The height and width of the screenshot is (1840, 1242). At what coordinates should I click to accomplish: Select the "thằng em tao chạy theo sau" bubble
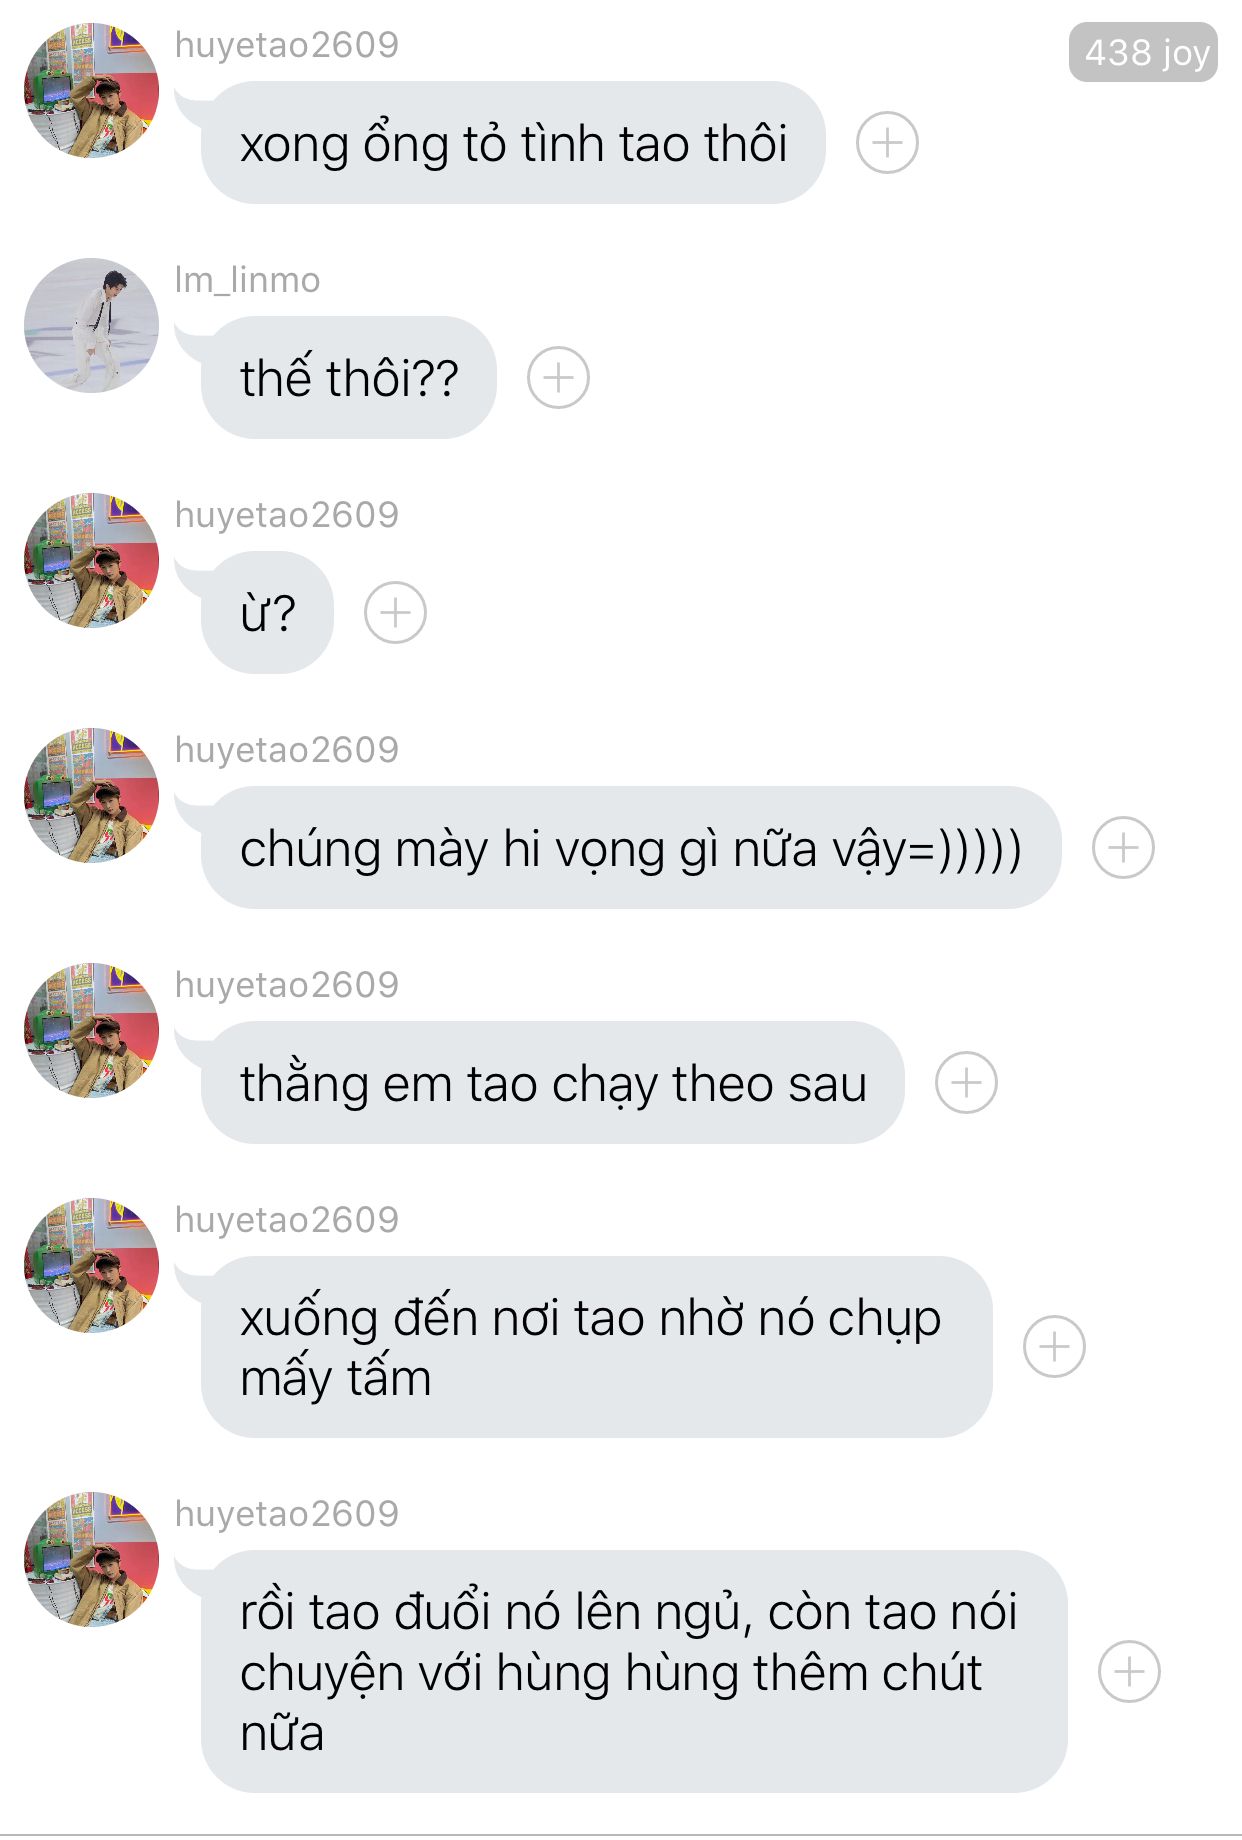coord(552,1083)
